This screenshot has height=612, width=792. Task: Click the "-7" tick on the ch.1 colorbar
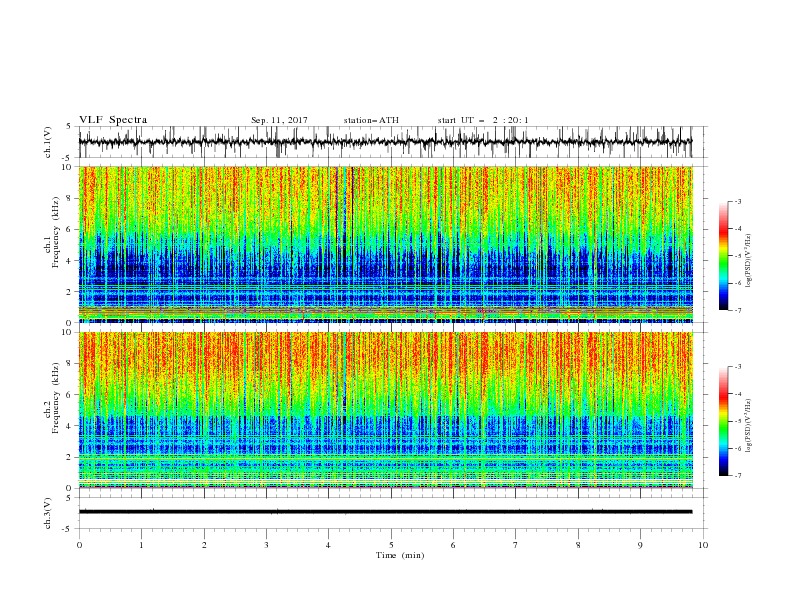(x=738, y=311)
